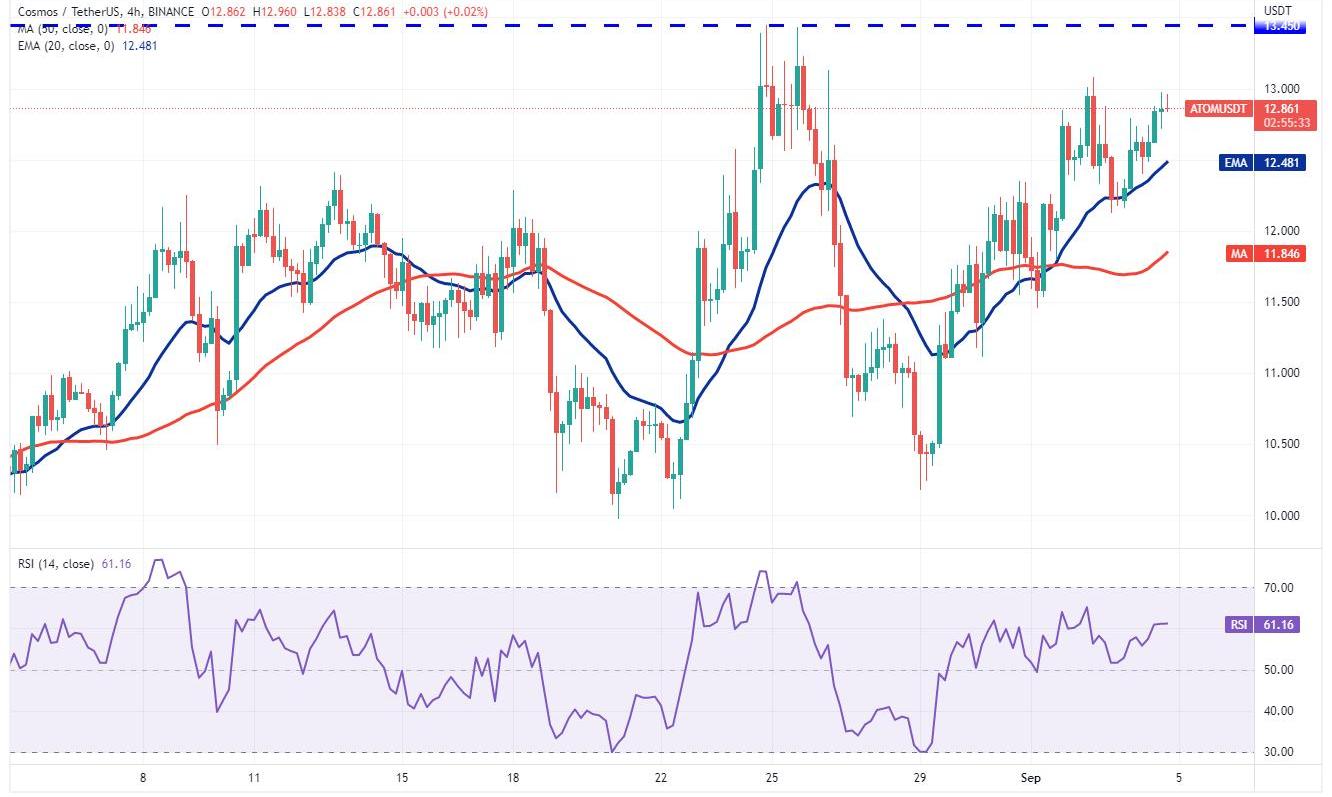Select the MA (50, close, 0) legend
This screenshot has height=797, width=1332.
(x=58, y=28)
